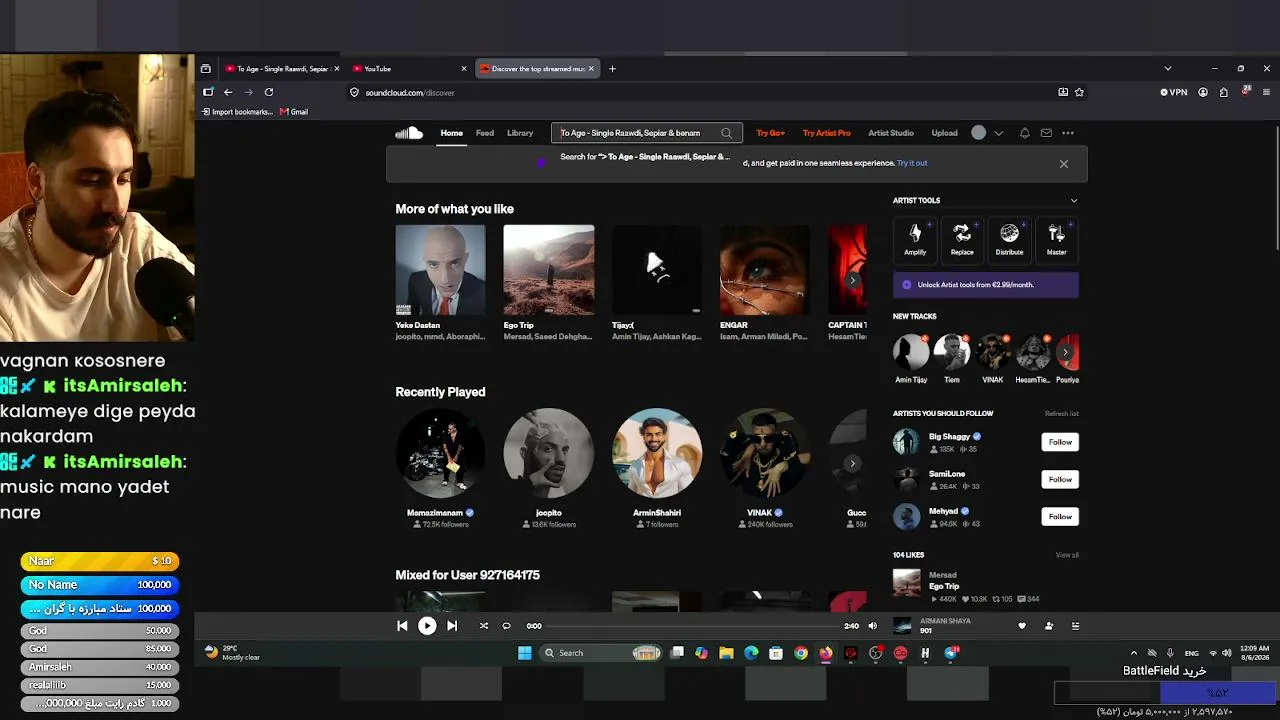Viewport: 1280px width, 720px height.
Task: Open the Gmail bookmark
Action: [294, 112]
